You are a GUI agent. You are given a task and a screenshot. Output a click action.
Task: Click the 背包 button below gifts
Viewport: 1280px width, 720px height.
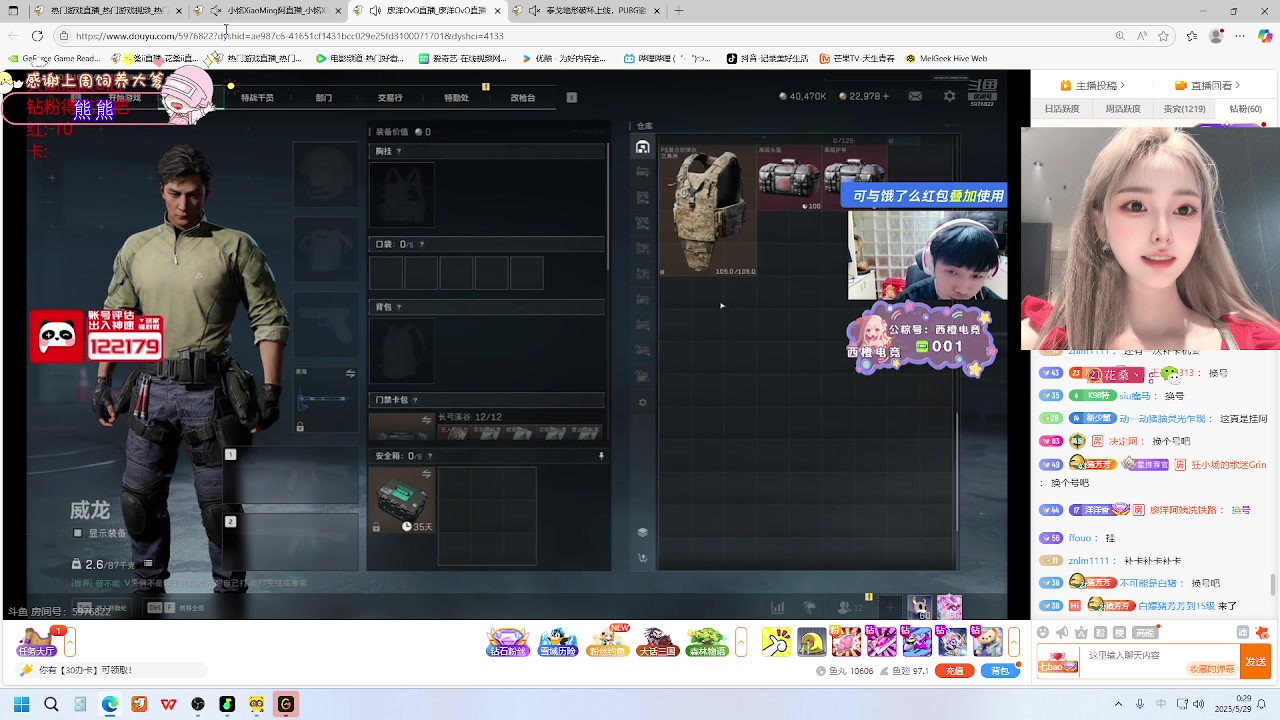(x=999, y=671)
